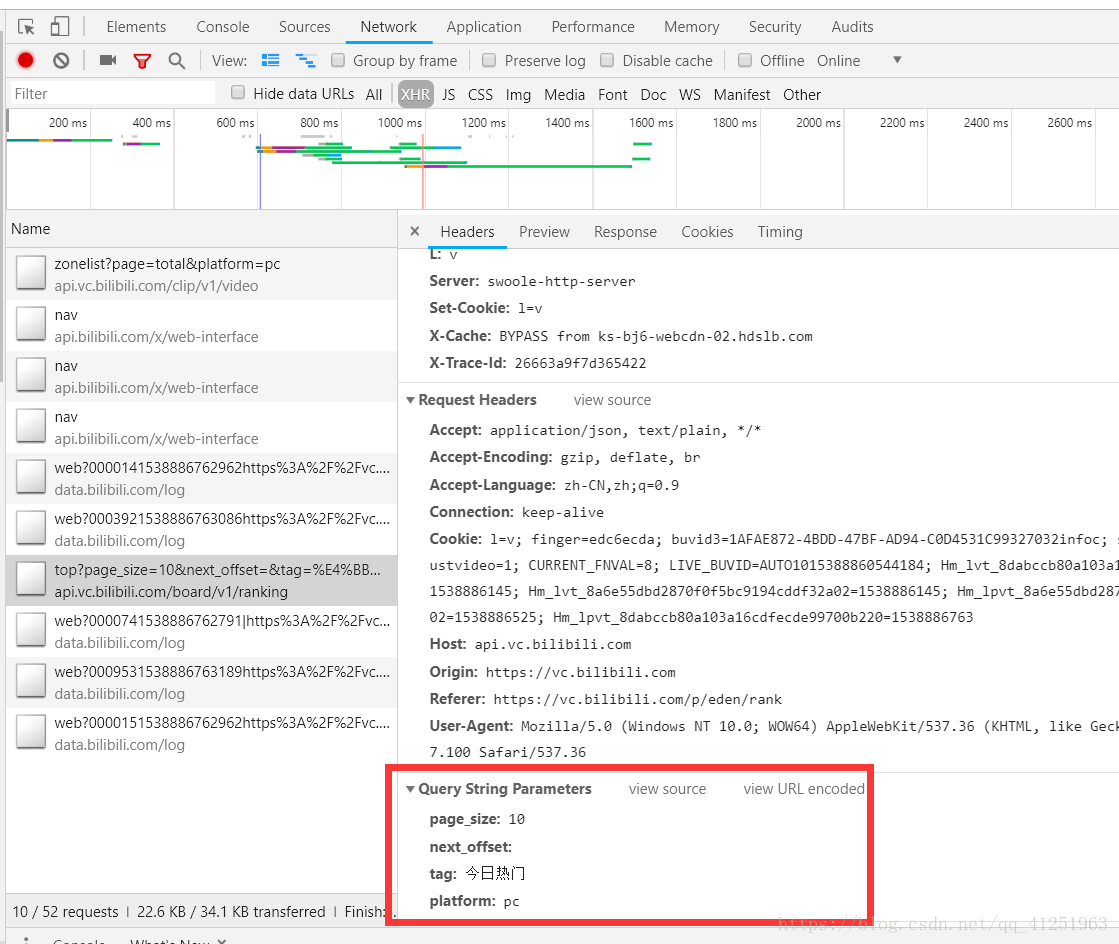The height and width of the screenshot is (944, 1119).
Task: Check Disable cache option
Action: [607, 61]
